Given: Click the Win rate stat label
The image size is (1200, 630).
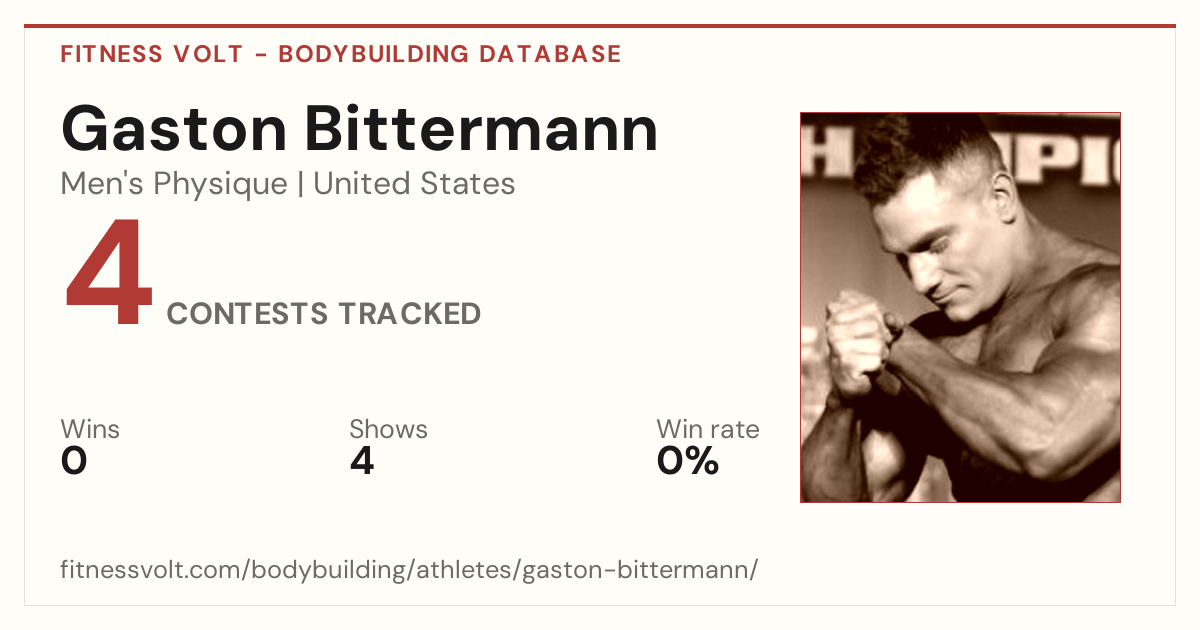Looking at the screenshot, I should pos(708,430).
